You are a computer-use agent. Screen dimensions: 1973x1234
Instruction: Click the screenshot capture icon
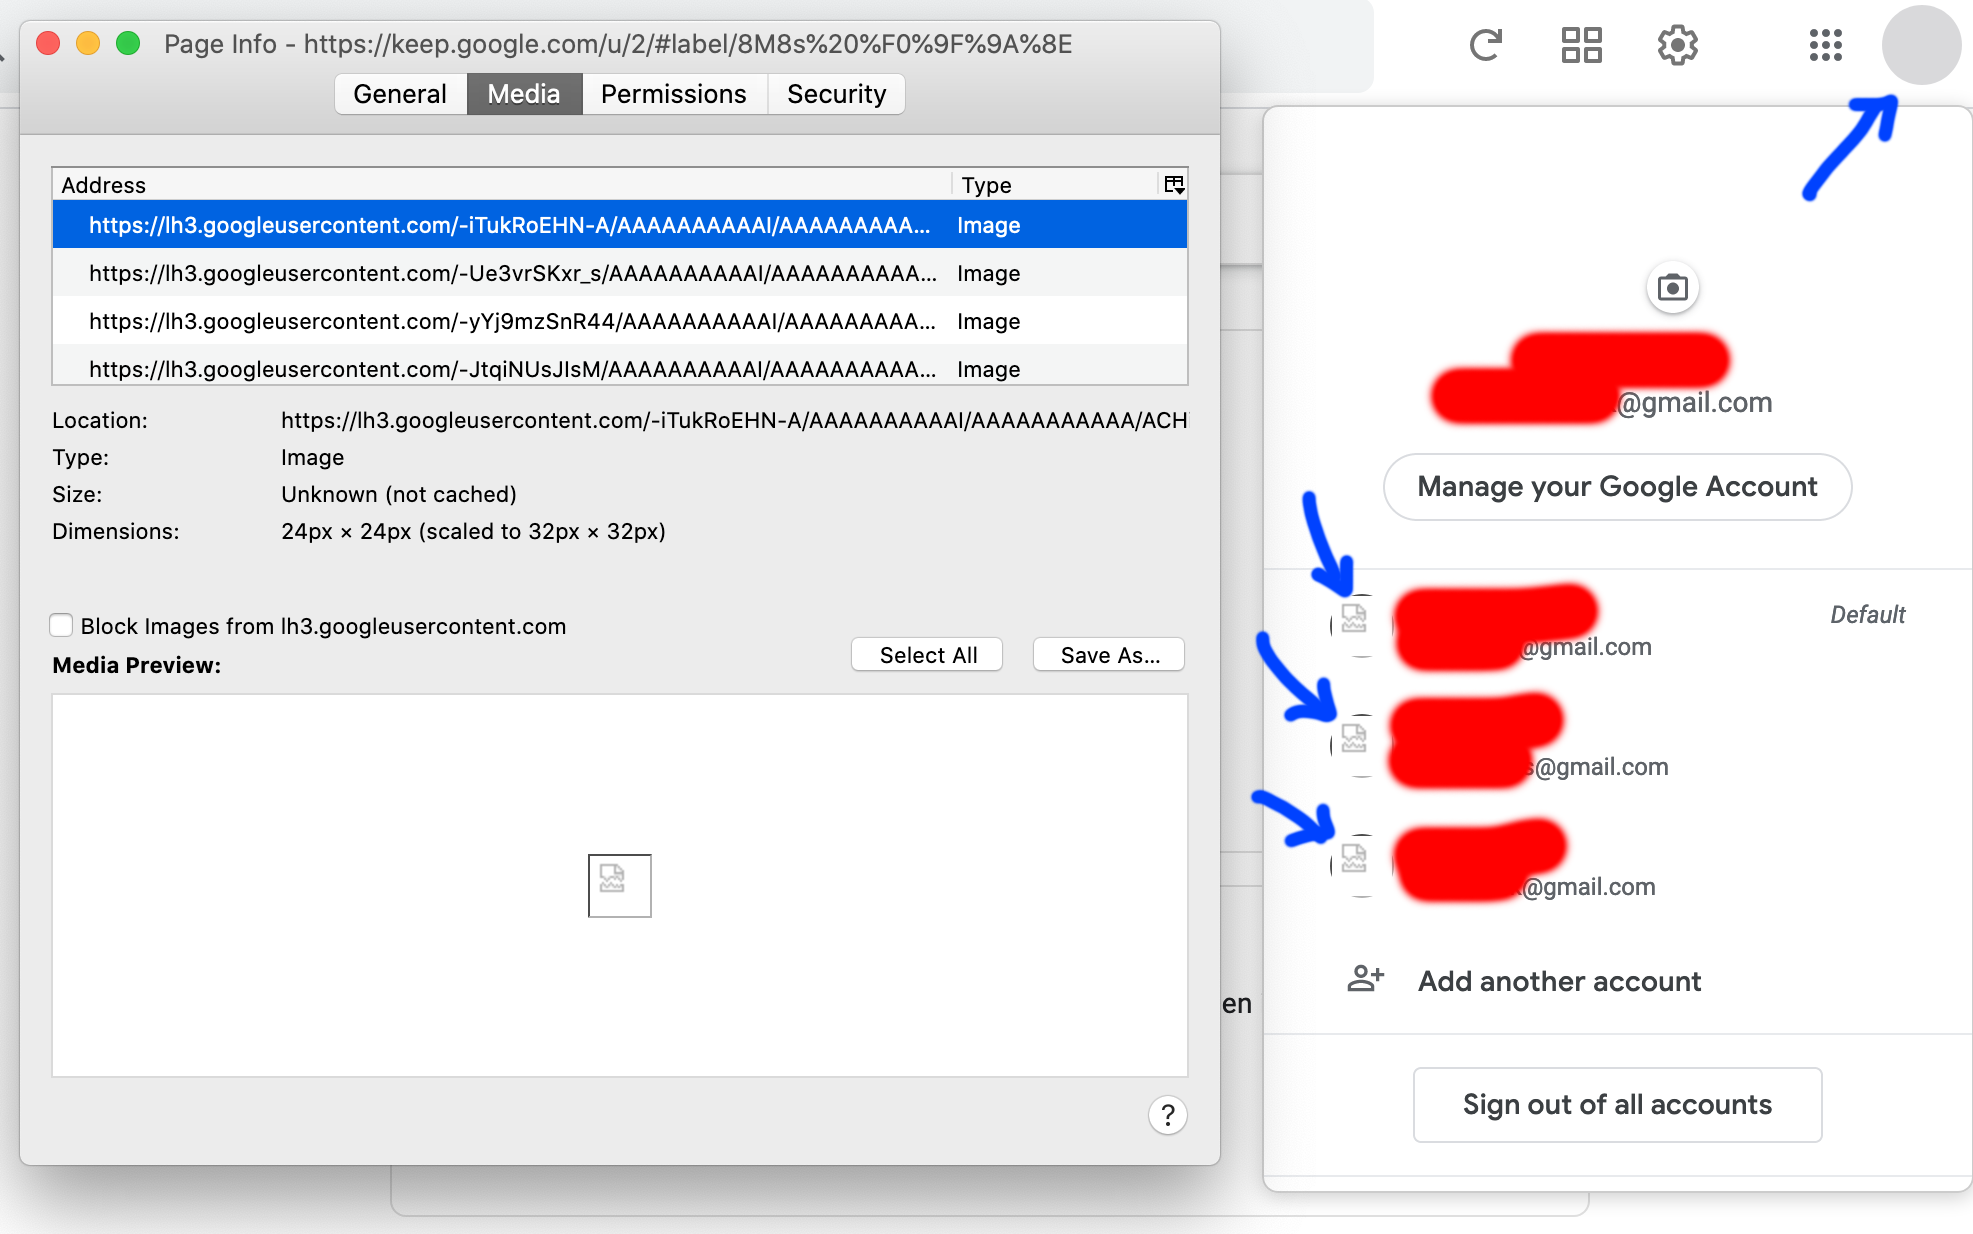pos(1674,286)
